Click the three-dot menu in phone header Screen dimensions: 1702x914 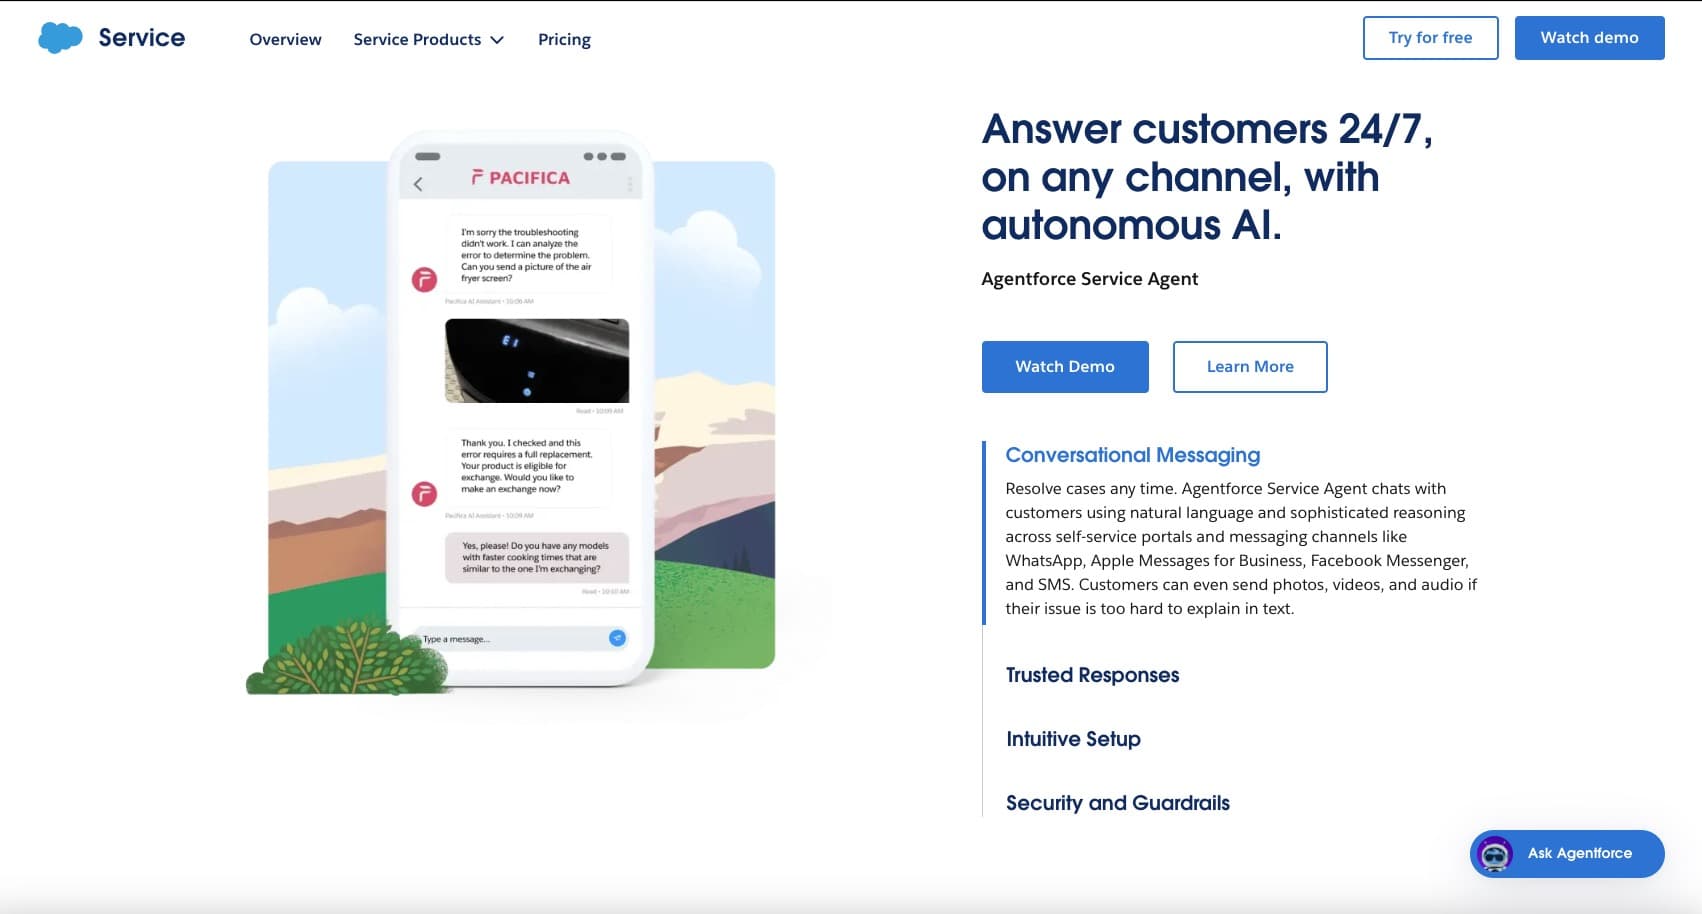click(630, 184)
